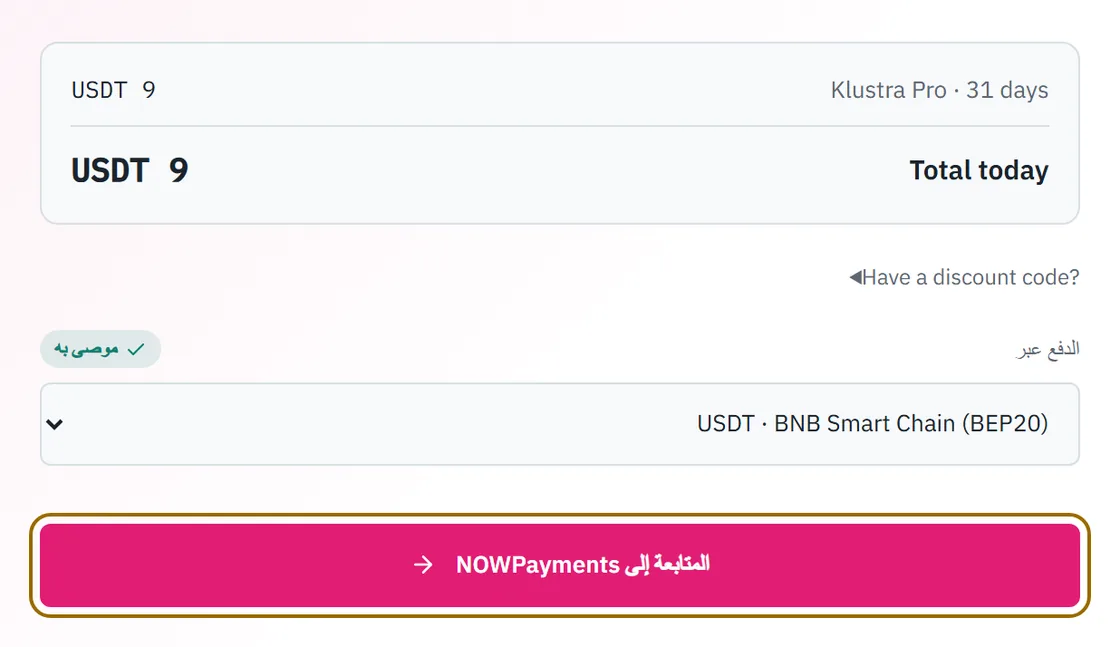Open the USDT BNB Smart Chain dropdown
1120x647 pixels.
click(x=560, y=424)
